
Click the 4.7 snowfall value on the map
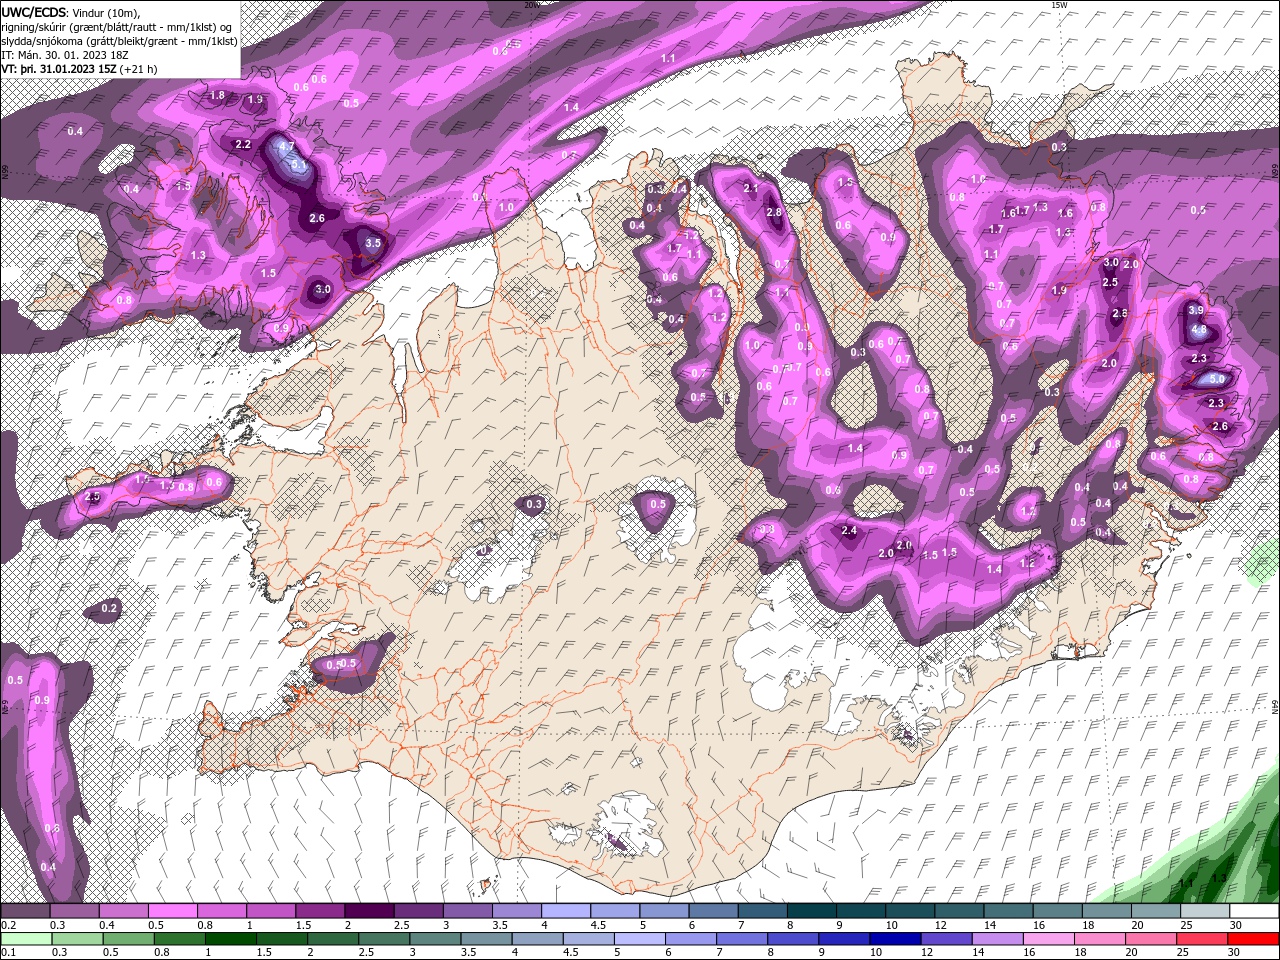point(286,147)
